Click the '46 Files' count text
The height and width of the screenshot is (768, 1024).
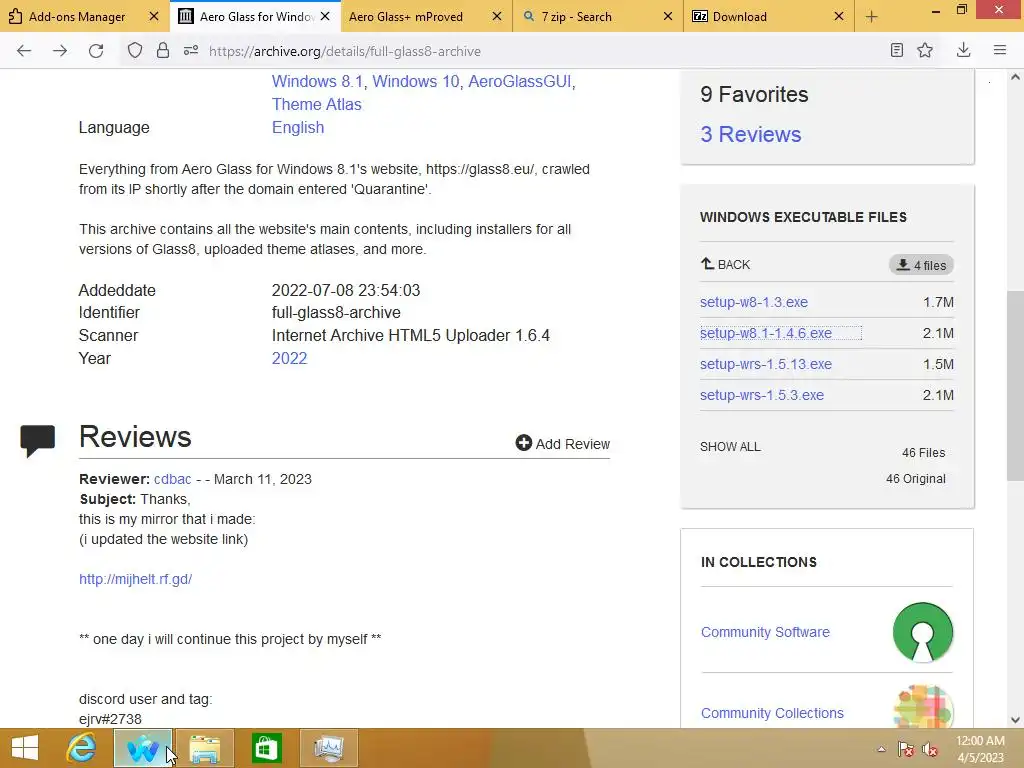(923, 453)
